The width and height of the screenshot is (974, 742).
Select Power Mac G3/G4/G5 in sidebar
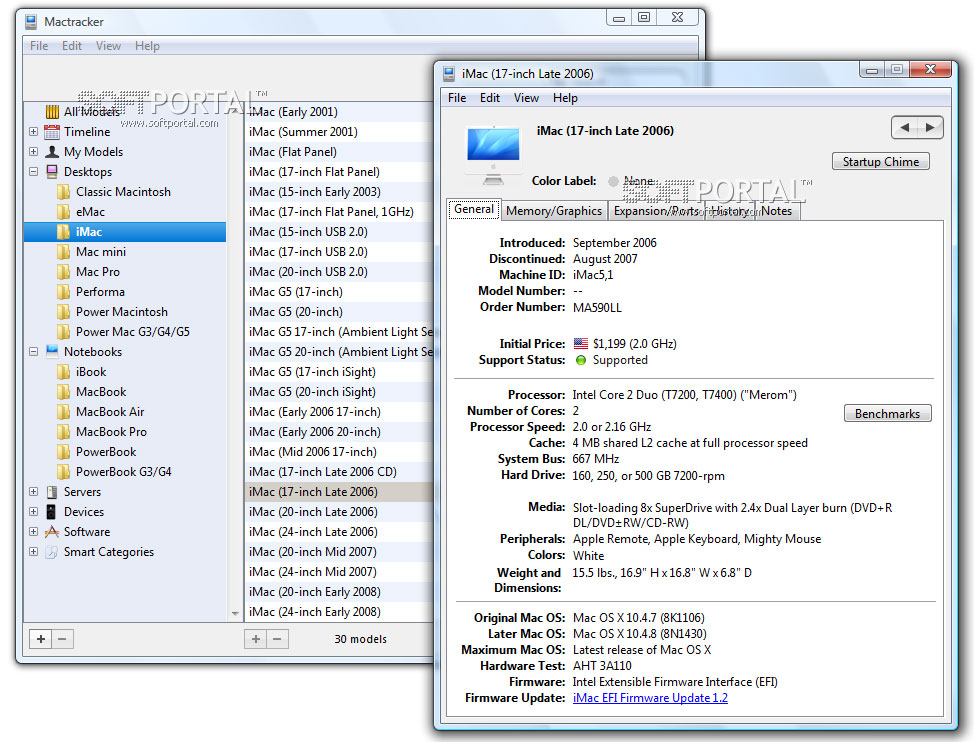[x=132, y=332]
